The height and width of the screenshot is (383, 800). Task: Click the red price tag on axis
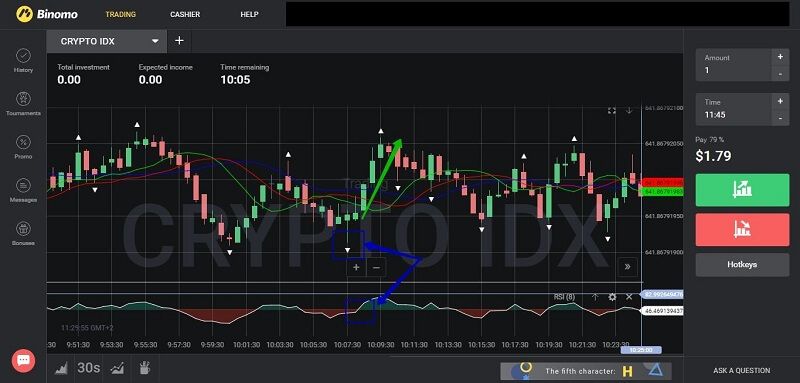click(663, 182)
